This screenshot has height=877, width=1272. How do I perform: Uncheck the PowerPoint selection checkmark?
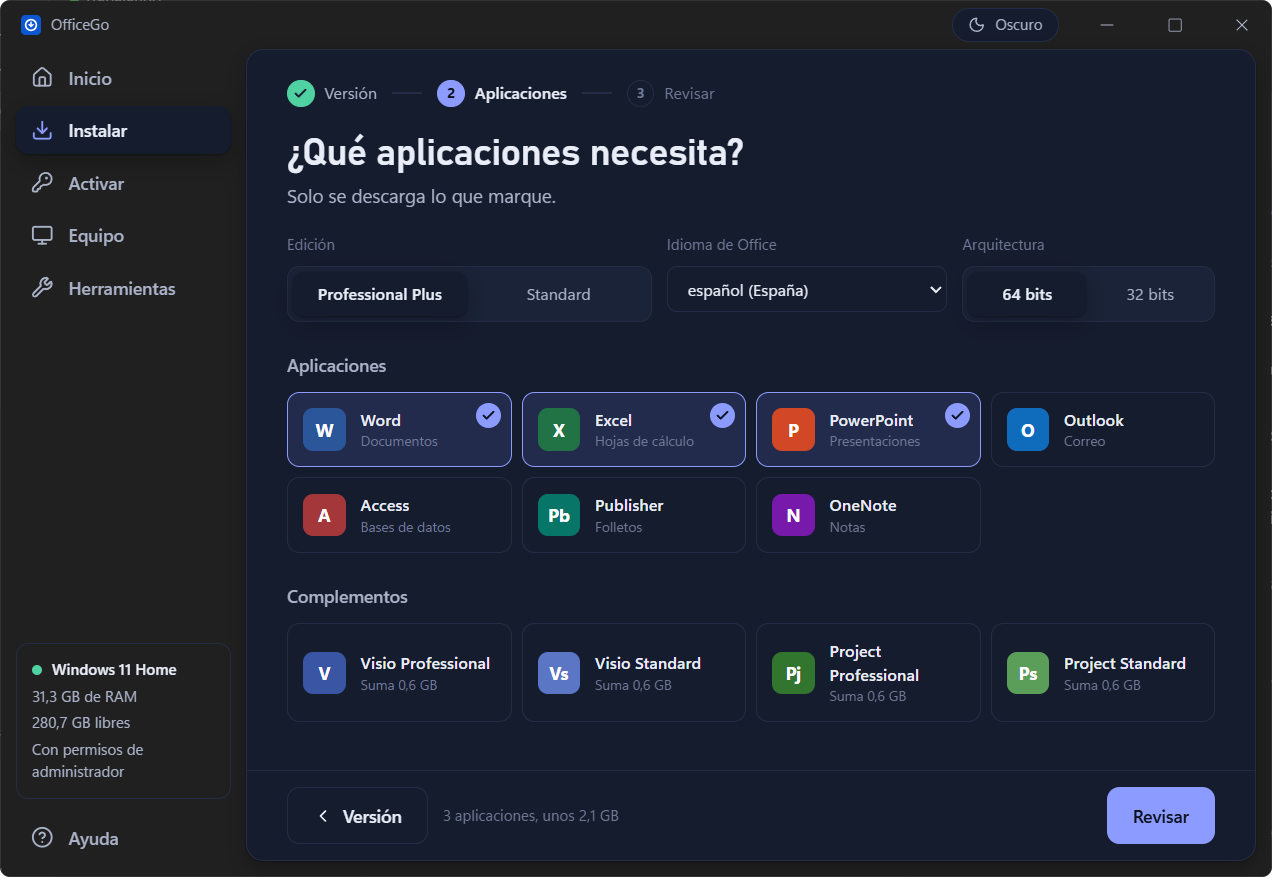[957, 415]
